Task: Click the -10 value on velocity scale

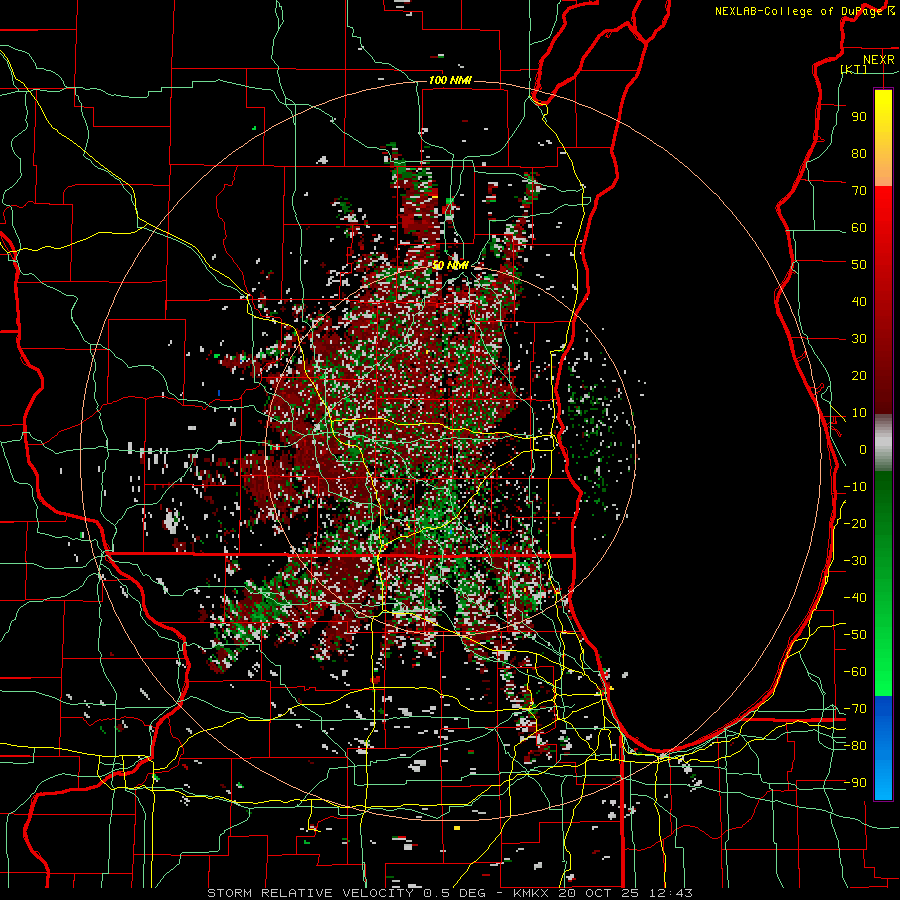Action: [x=855, y=487]
